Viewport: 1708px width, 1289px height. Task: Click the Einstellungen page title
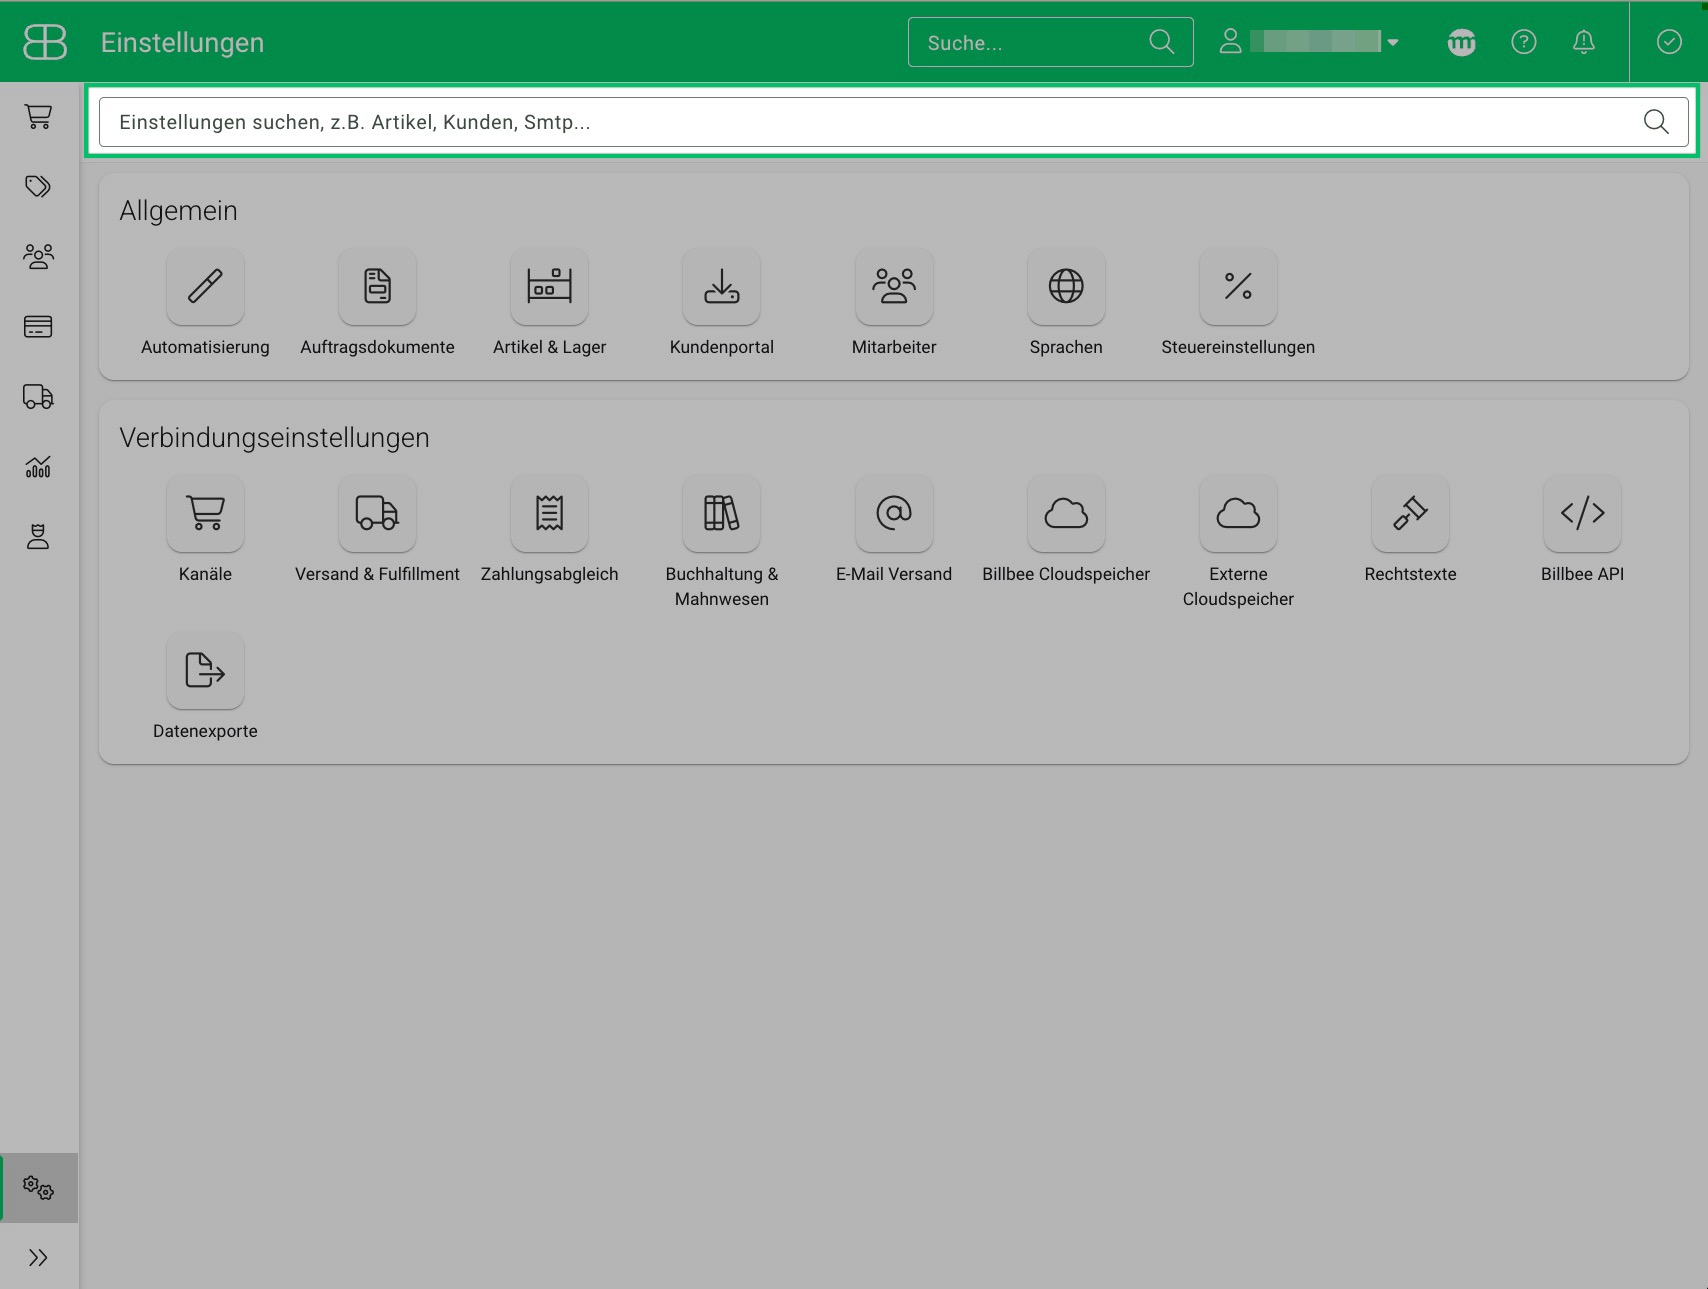[x=182, y=43]
